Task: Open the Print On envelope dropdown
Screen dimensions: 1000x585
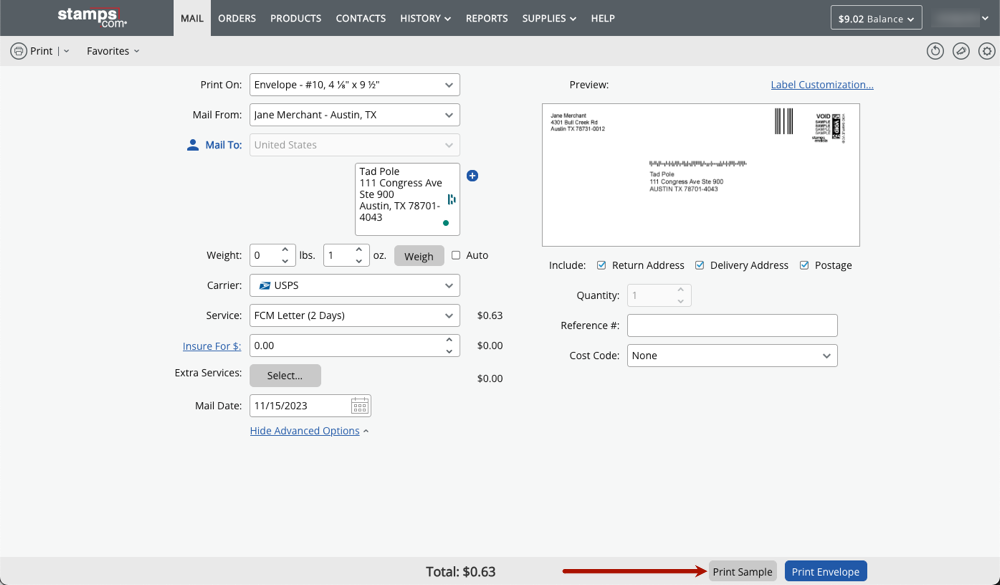Action: 354,85
